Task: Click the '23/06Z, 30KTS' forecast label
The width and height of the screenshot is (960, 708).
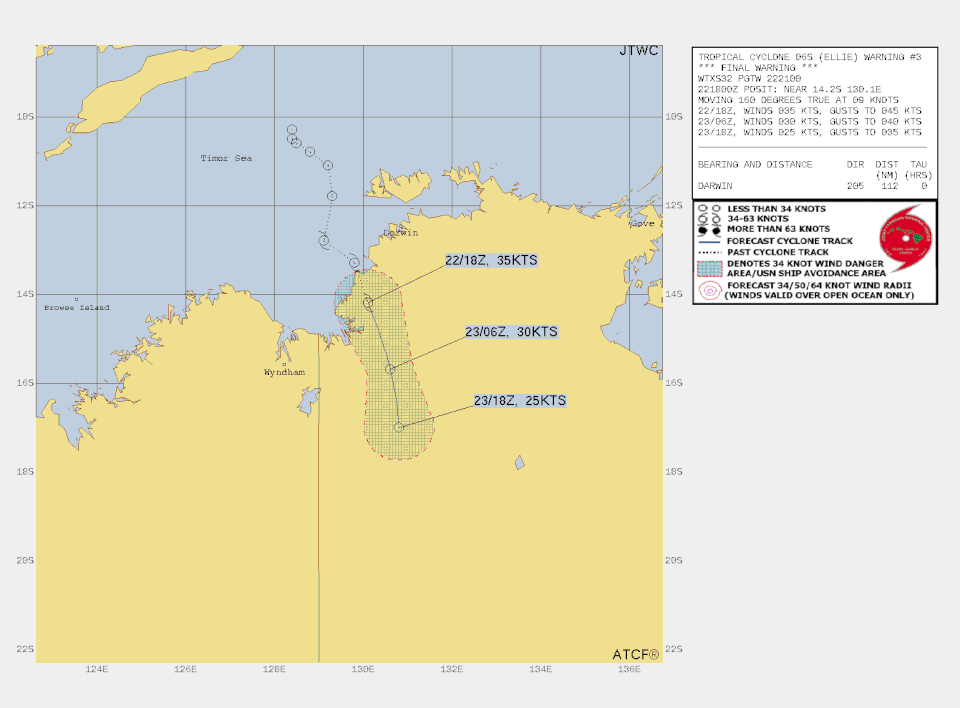Action: tap(511, 332)
